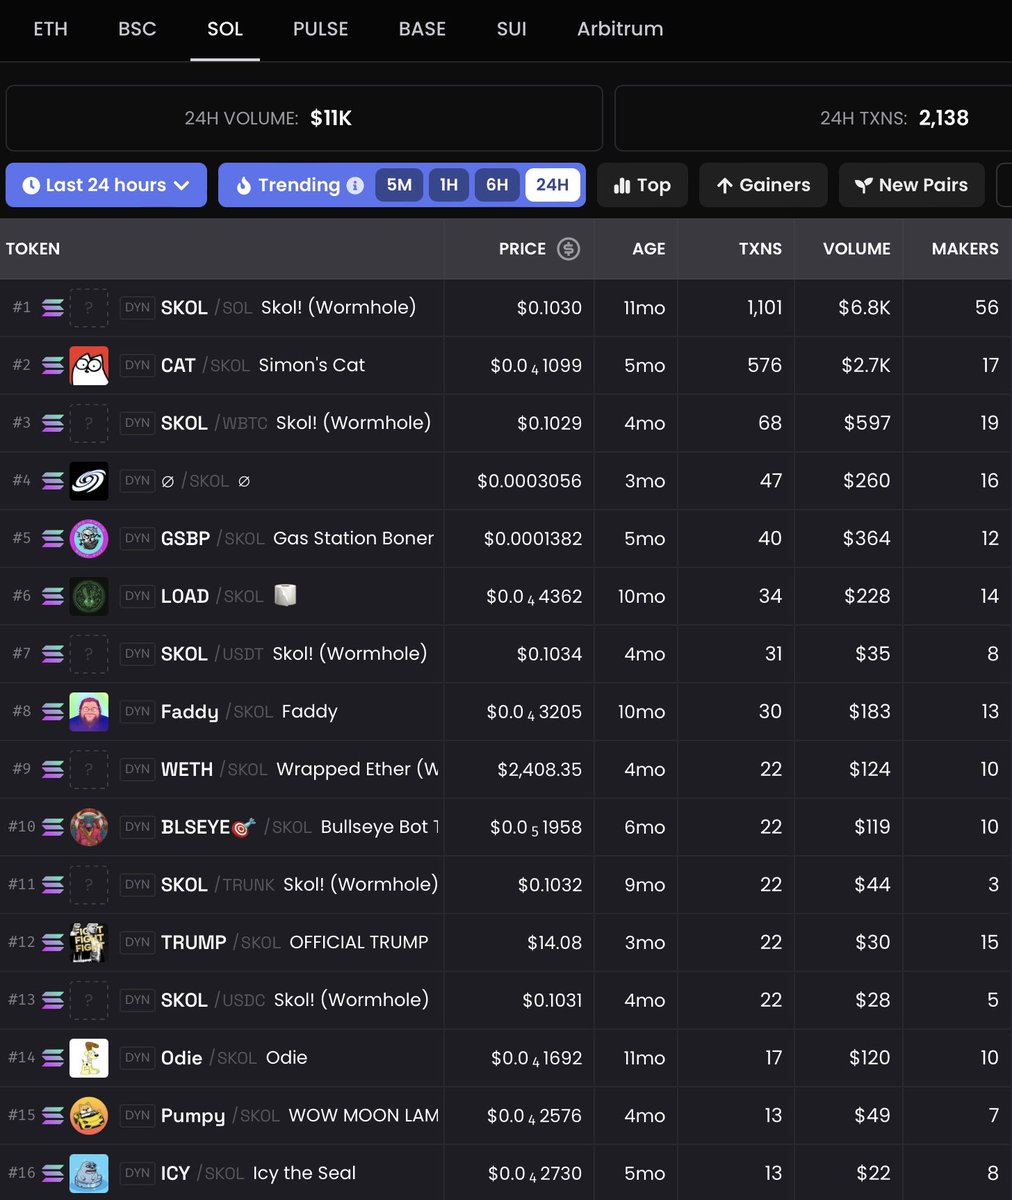Switch to the SUI chain tab
The image size is (1012, 1200).
pos(511,29)
